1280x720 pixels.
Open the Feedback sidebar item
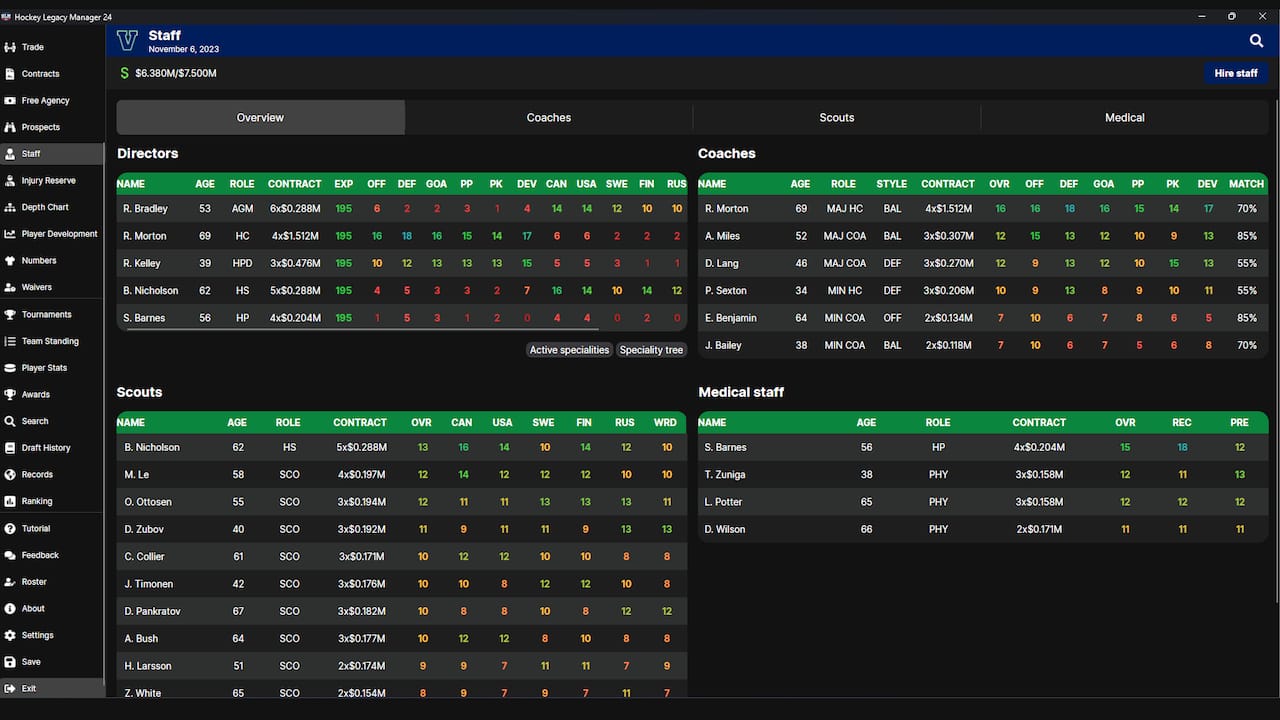(x=52, y=555)
